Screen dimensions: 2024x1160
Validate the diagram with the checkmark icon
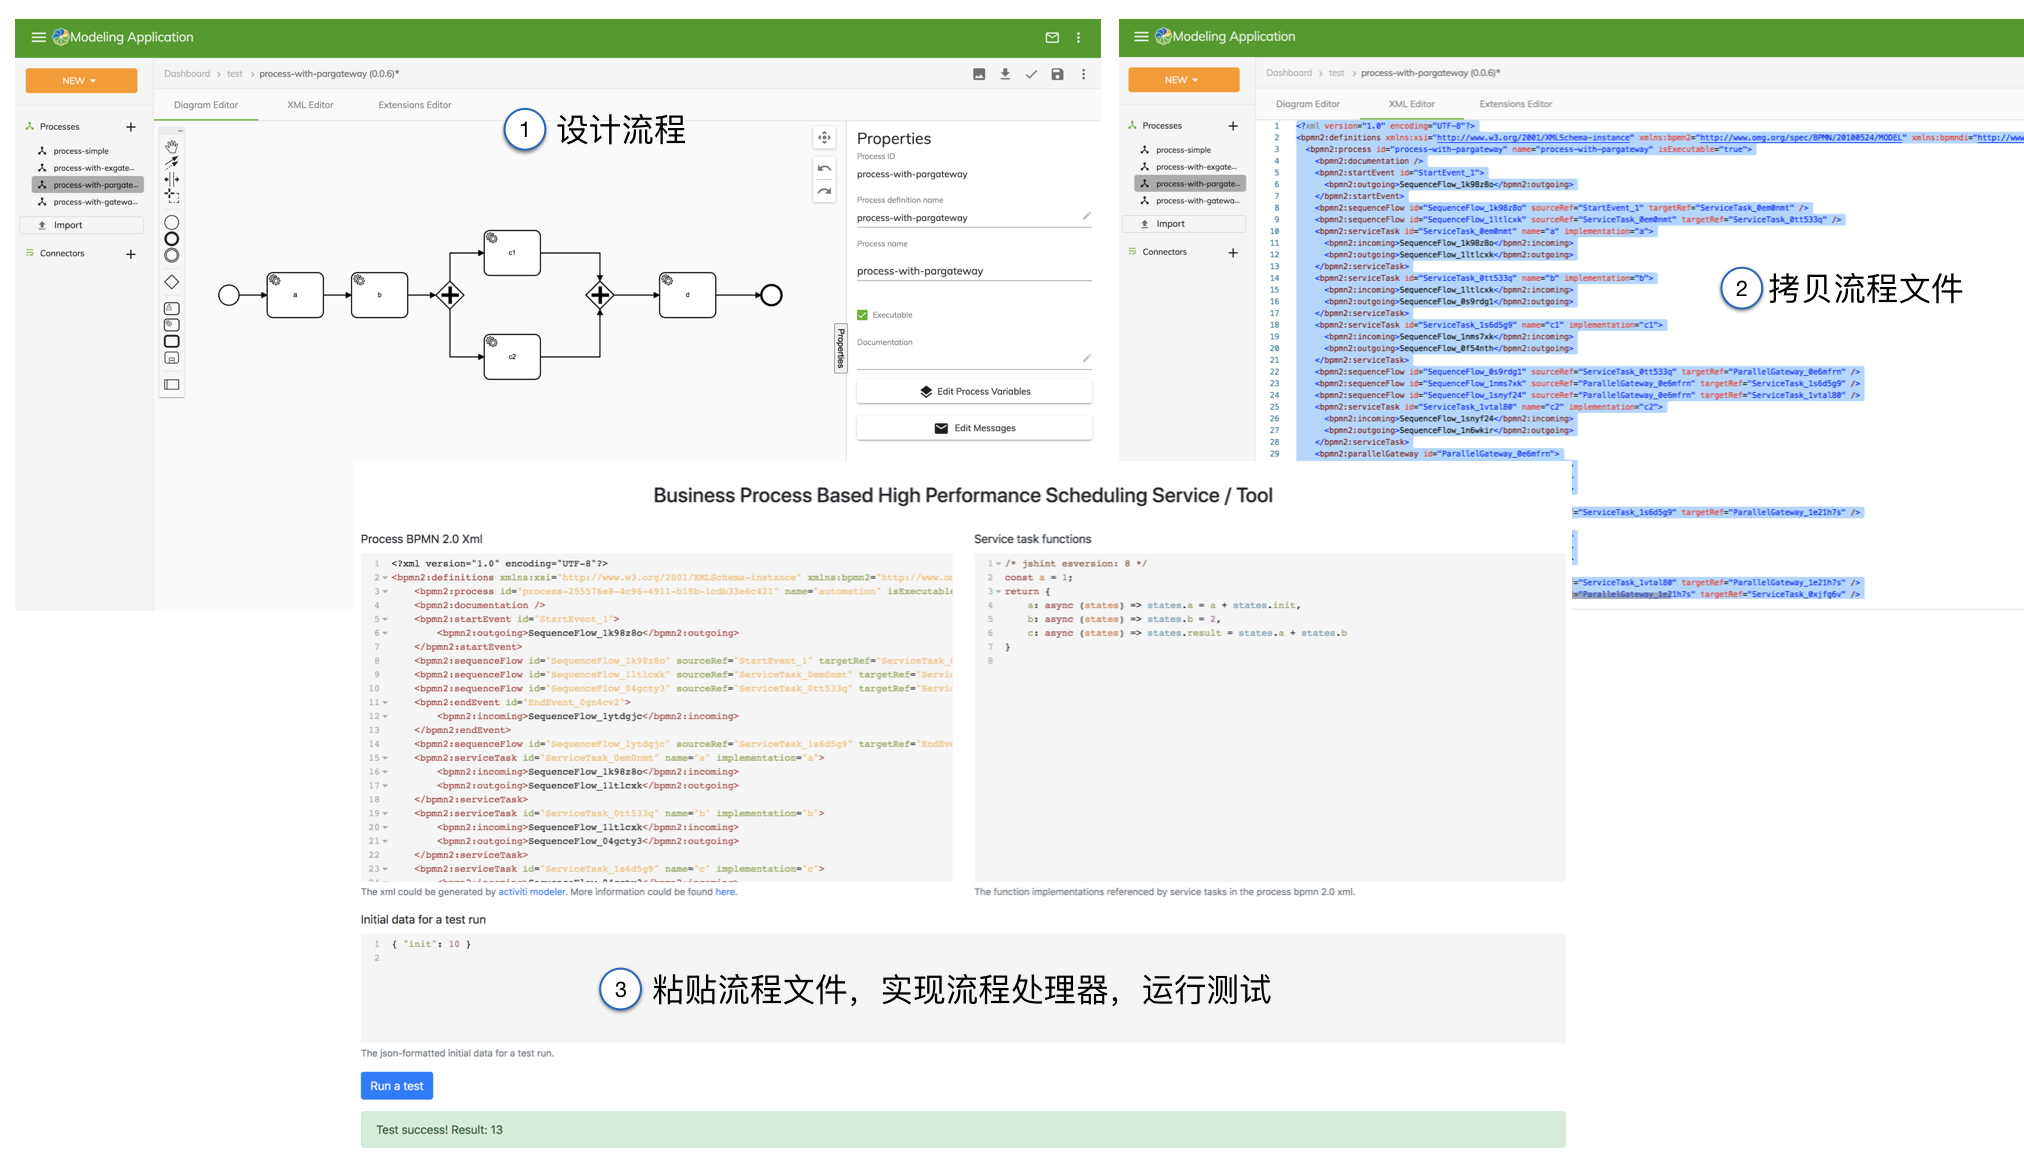1031,74
